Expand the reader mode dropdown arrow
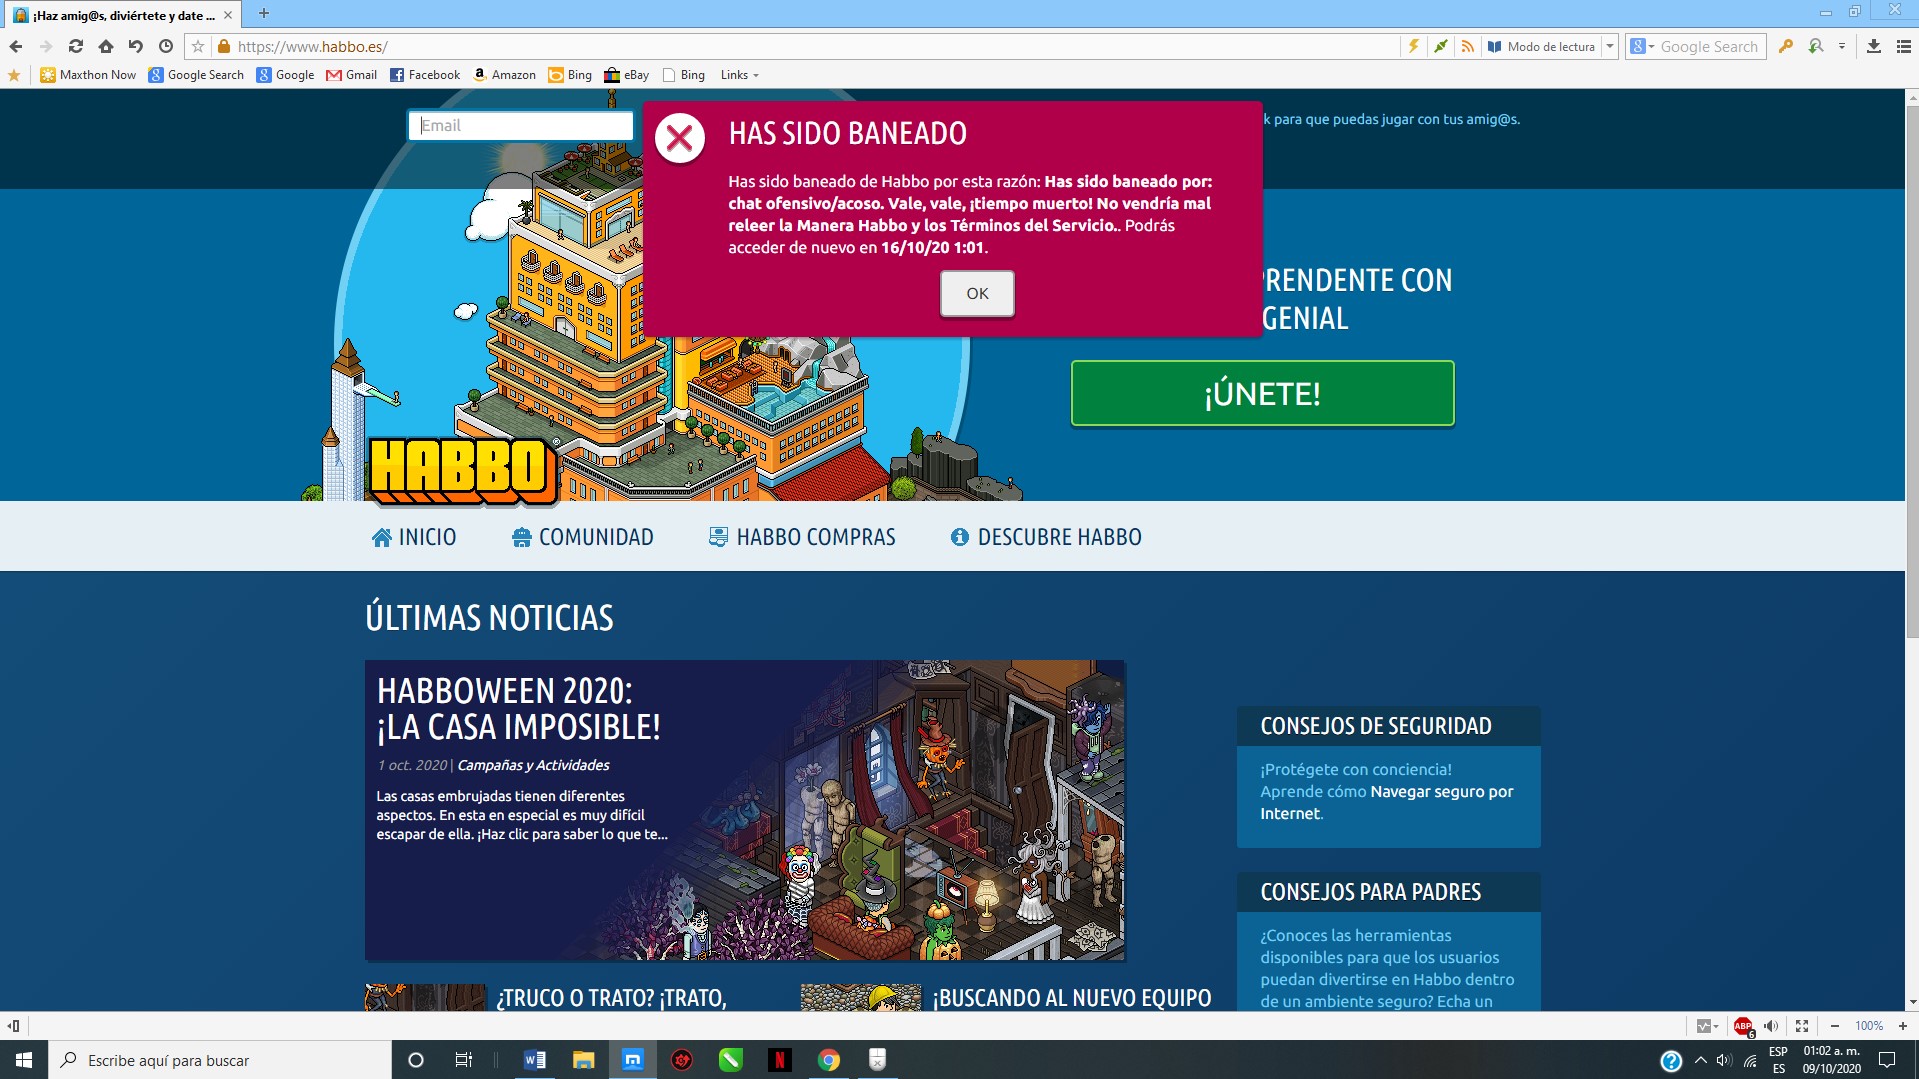 click(x=1610, y=46)
